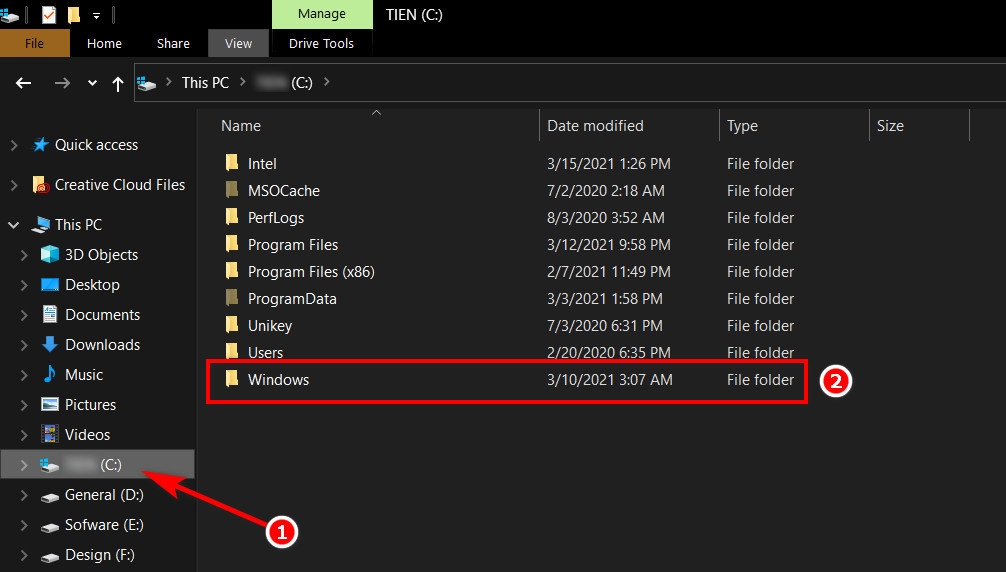Viewport: 1006px width, 572px height.
Task: Select Quick access in navigation pane
Action: pyautogui.click(x=96, y=146)
